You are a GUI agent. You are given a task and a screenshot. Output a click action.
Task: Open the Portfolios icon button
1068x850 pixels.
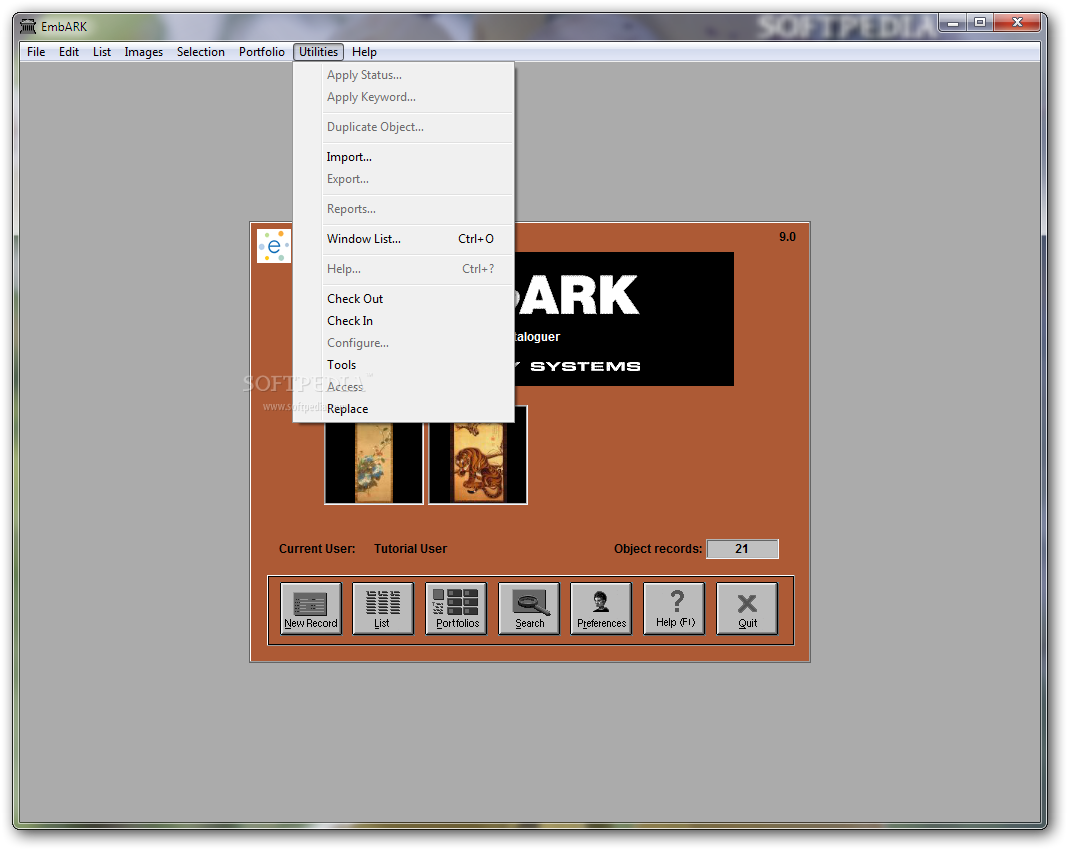(x=456, y=608)
